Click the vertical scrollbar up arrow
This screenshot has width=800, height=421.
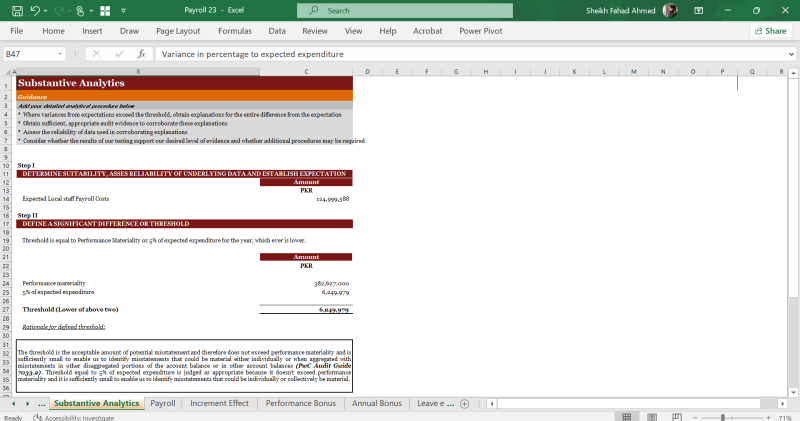[x=793, y=73]
